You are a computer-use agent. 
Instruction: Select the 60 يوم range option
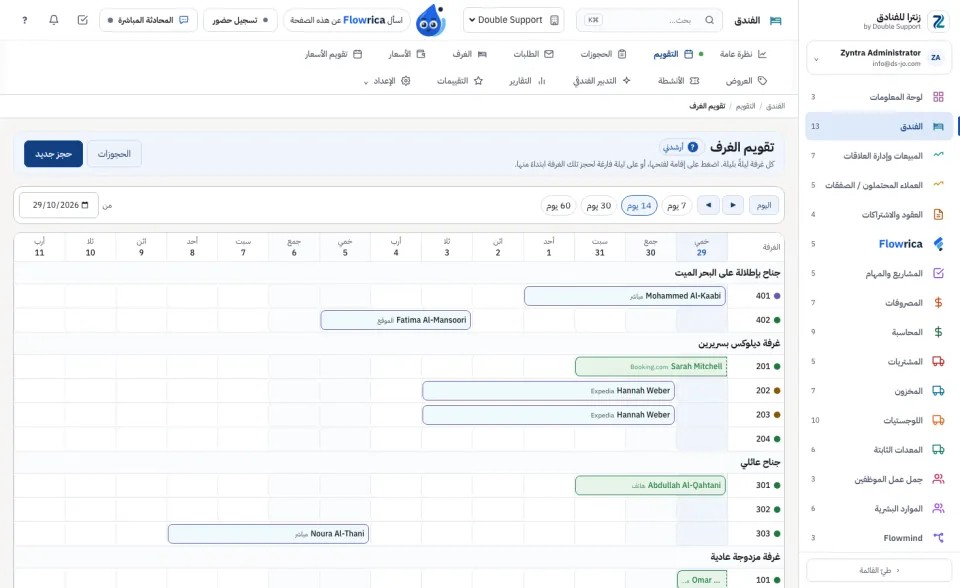(x=558, y=206)
